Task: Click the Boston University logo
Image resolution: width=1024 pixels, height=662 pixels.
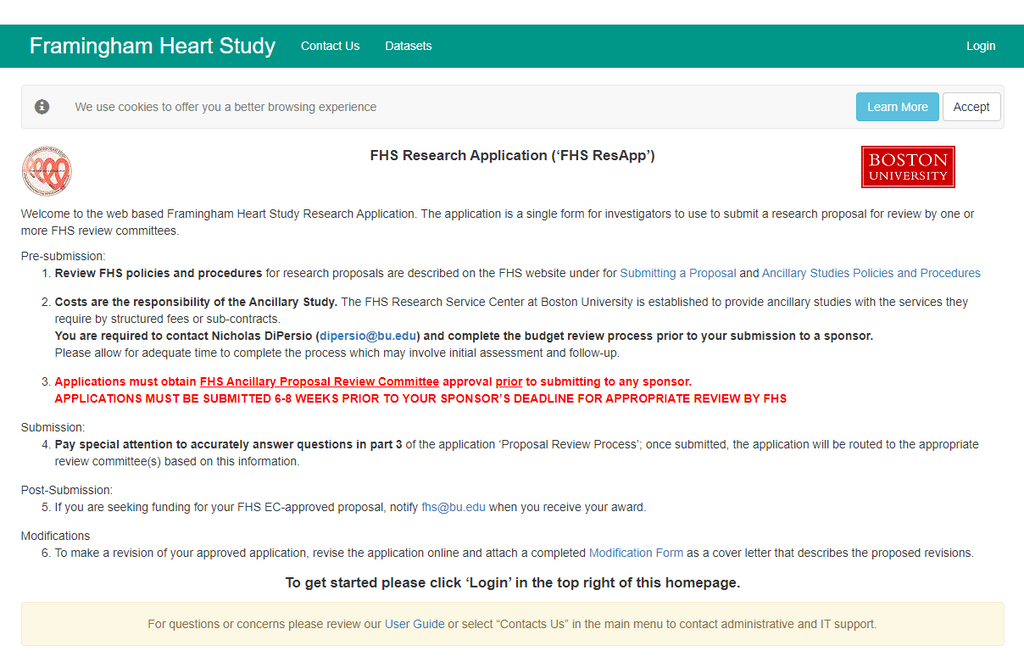Action: click(x=907, y=166)
